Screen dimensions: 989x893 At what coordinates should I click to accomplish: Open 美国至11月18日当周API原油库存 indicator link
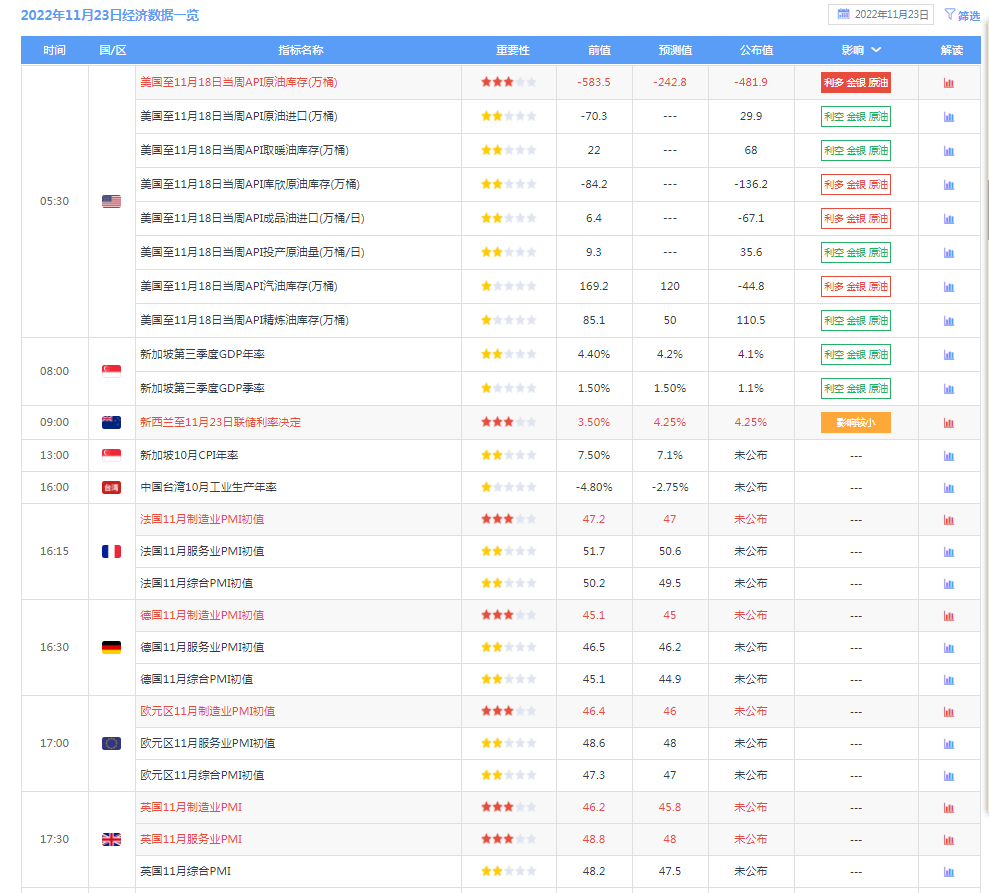[x=238, y=83]
